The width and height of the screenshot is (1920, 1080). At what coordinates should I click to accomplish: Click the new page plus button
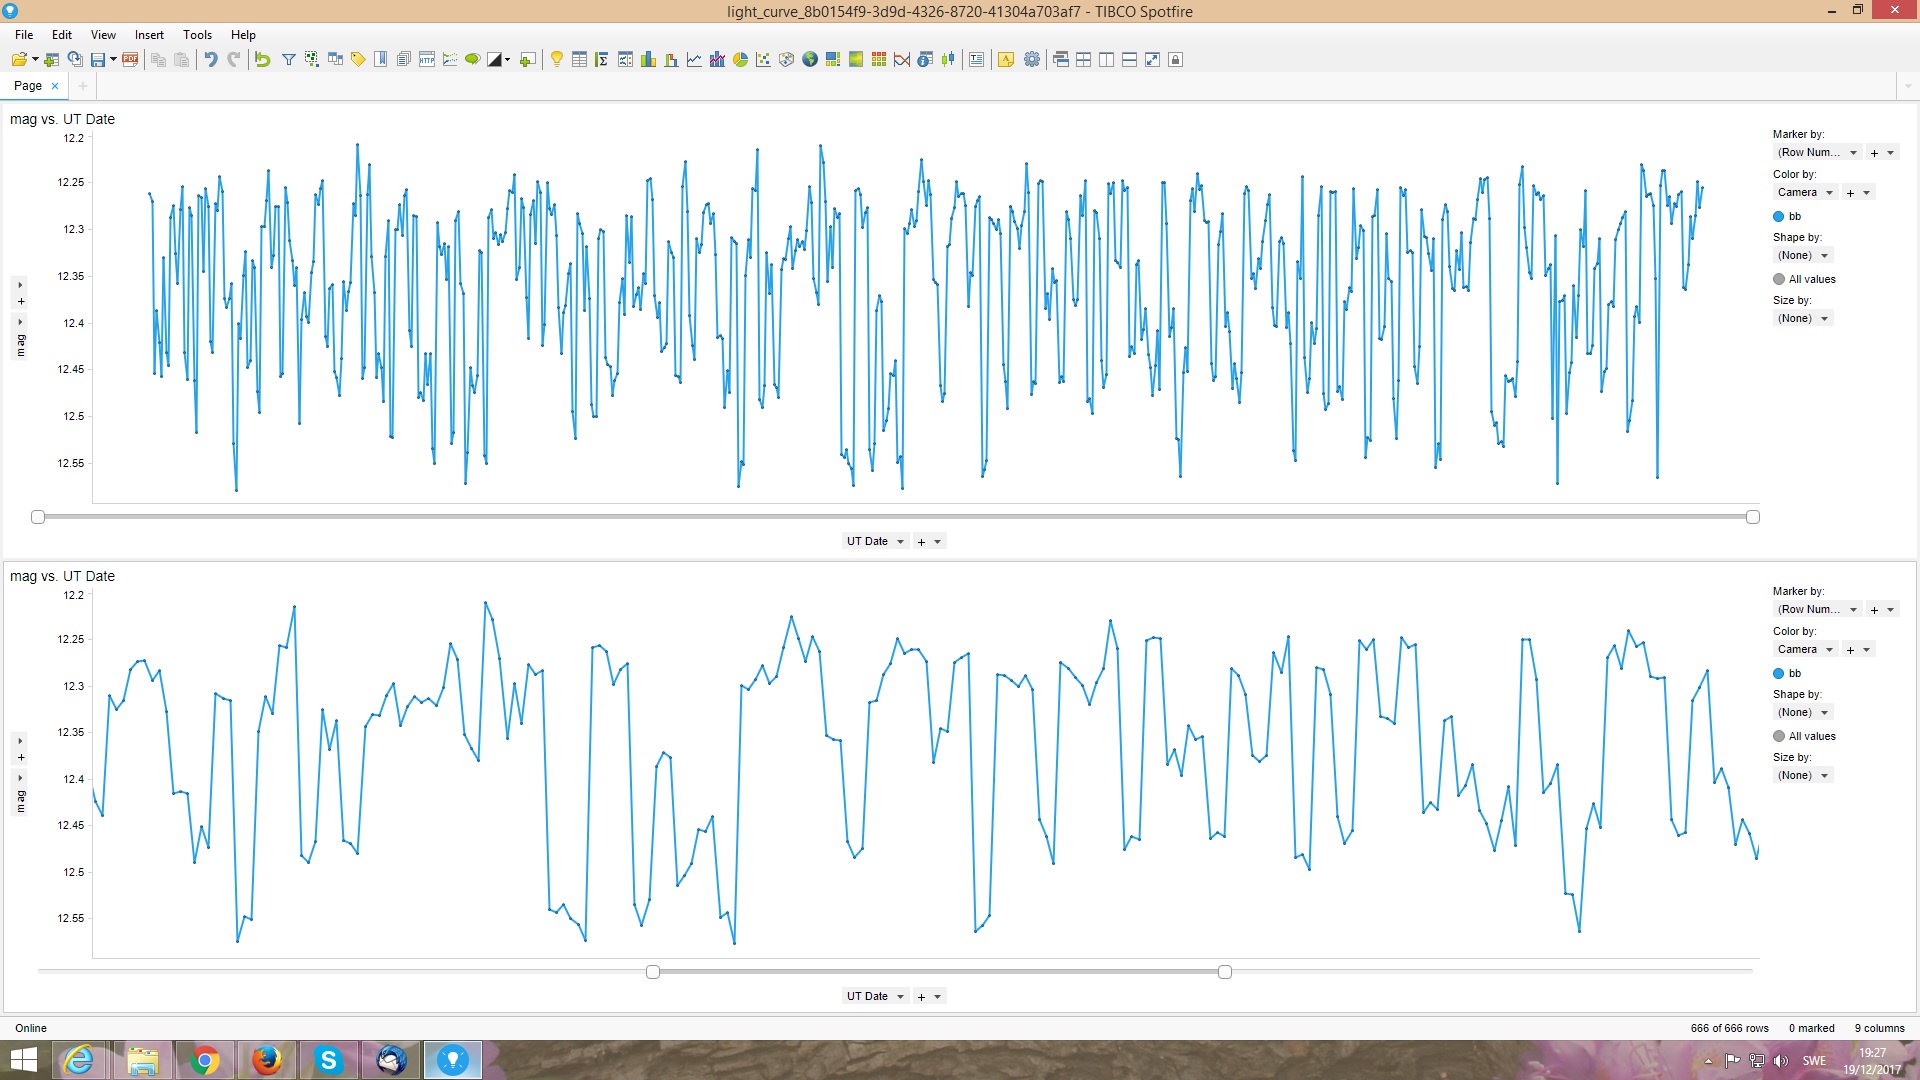pos(83,86)
